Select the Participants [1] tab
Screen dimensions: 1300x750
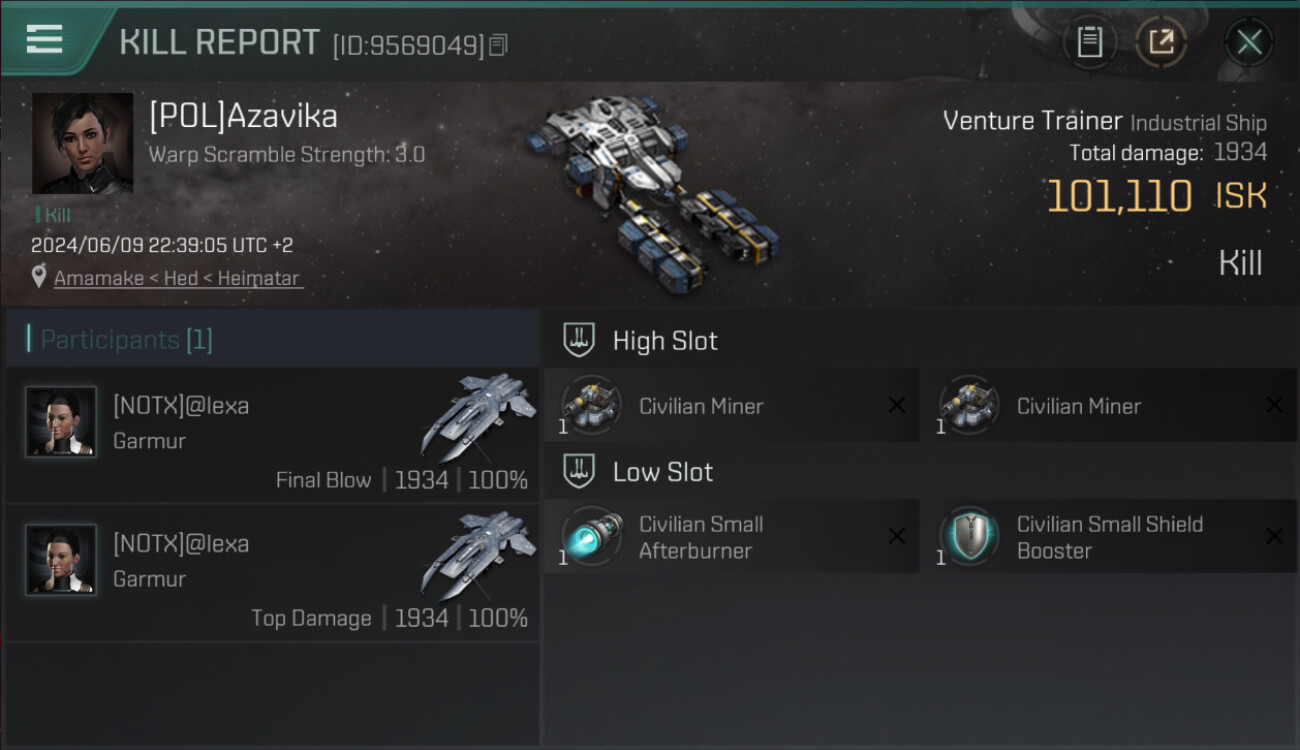(x=272, y=339)
